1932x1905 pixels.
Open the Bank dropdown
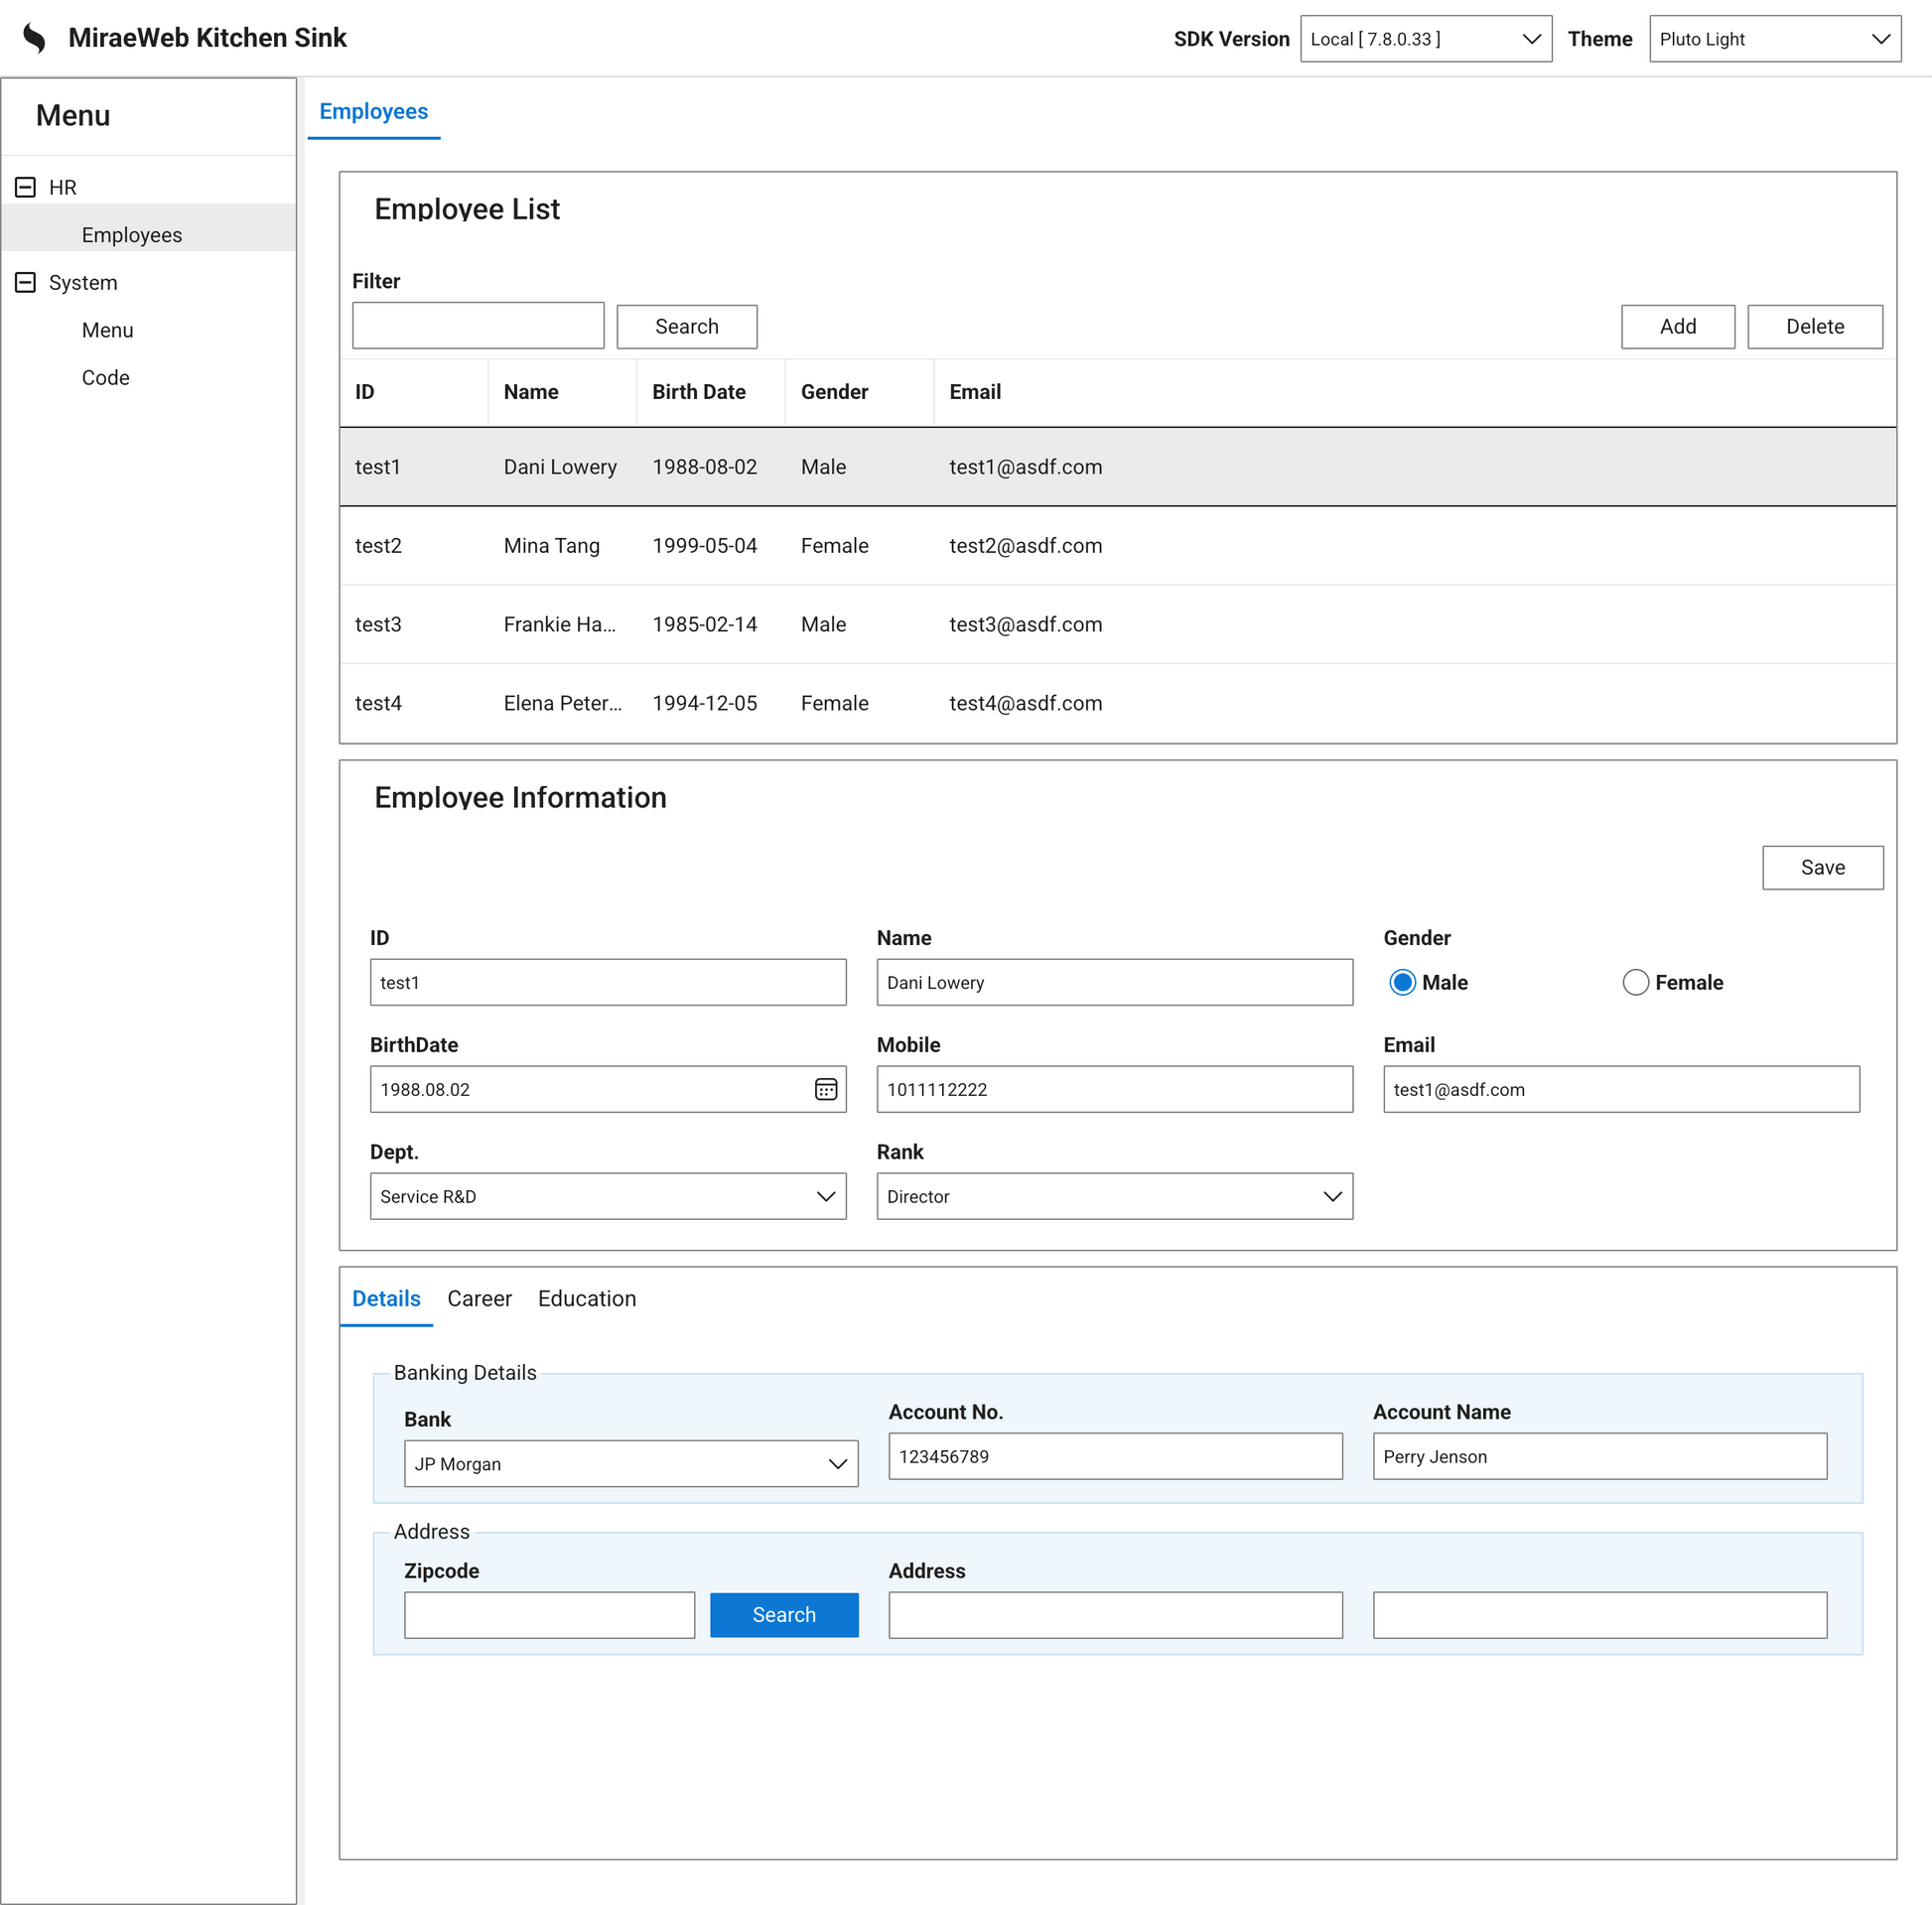coord(630,1463)
